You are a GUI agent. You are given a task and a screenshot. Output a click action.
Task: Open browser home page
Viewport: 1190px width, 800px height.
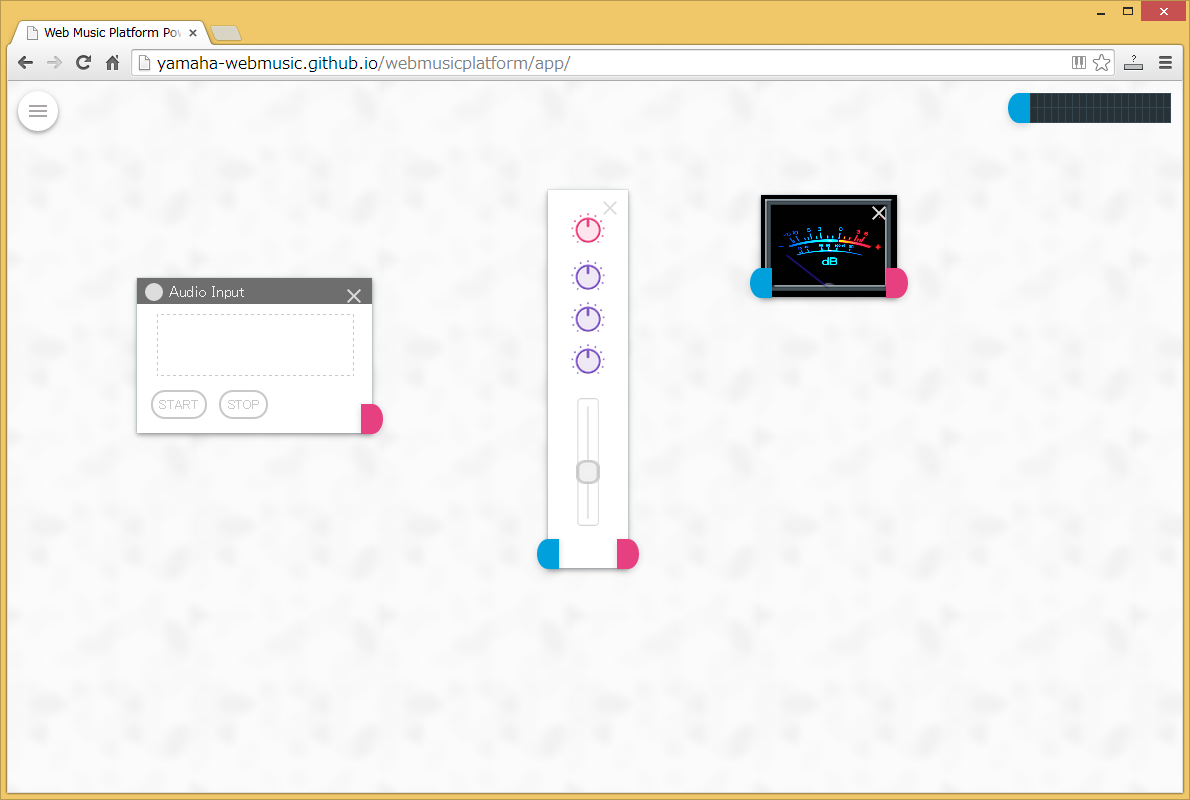pyautogui.click(x=112, y=63)
